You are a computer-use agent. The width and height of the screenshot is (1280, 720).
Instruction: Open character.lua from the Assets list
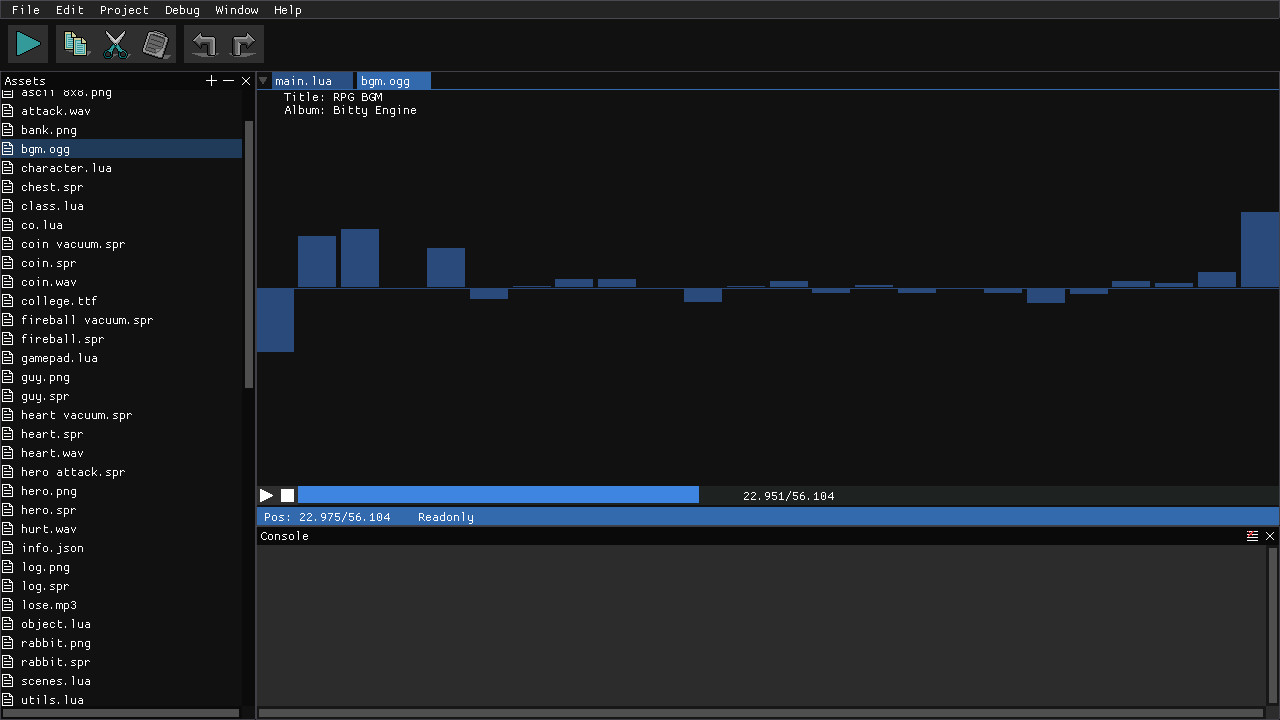(67, 167)
